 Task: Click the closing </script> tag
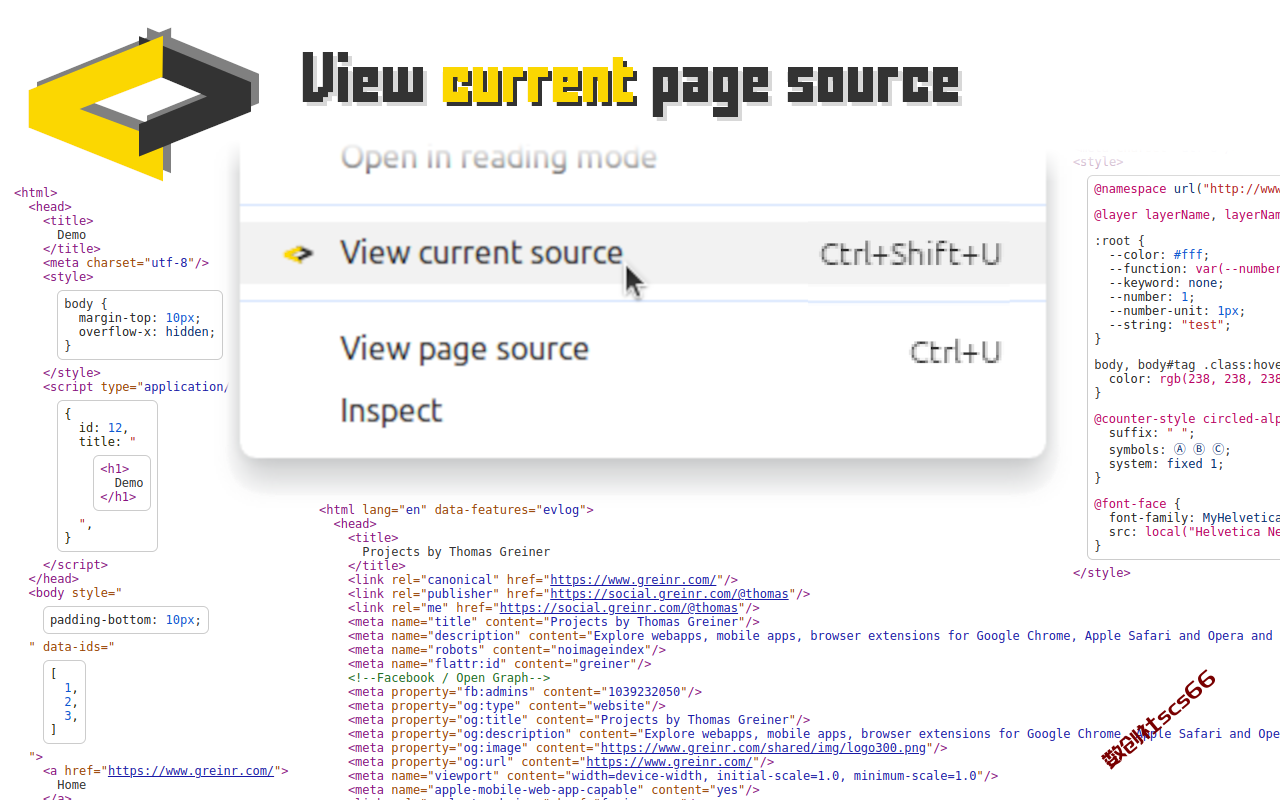point(76,565)
